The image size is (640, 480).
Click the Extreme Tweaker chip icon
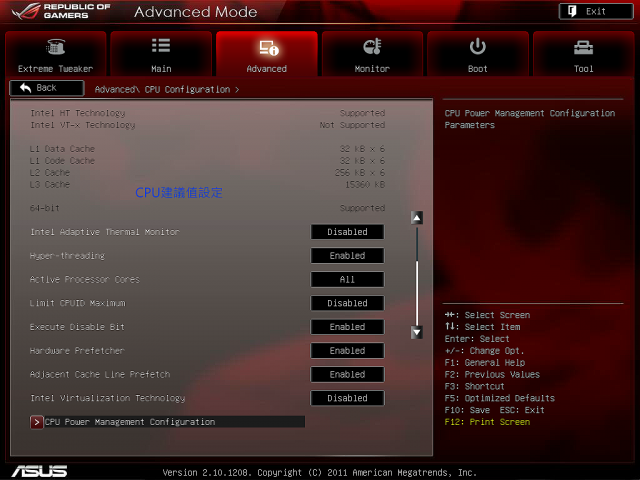56,47
